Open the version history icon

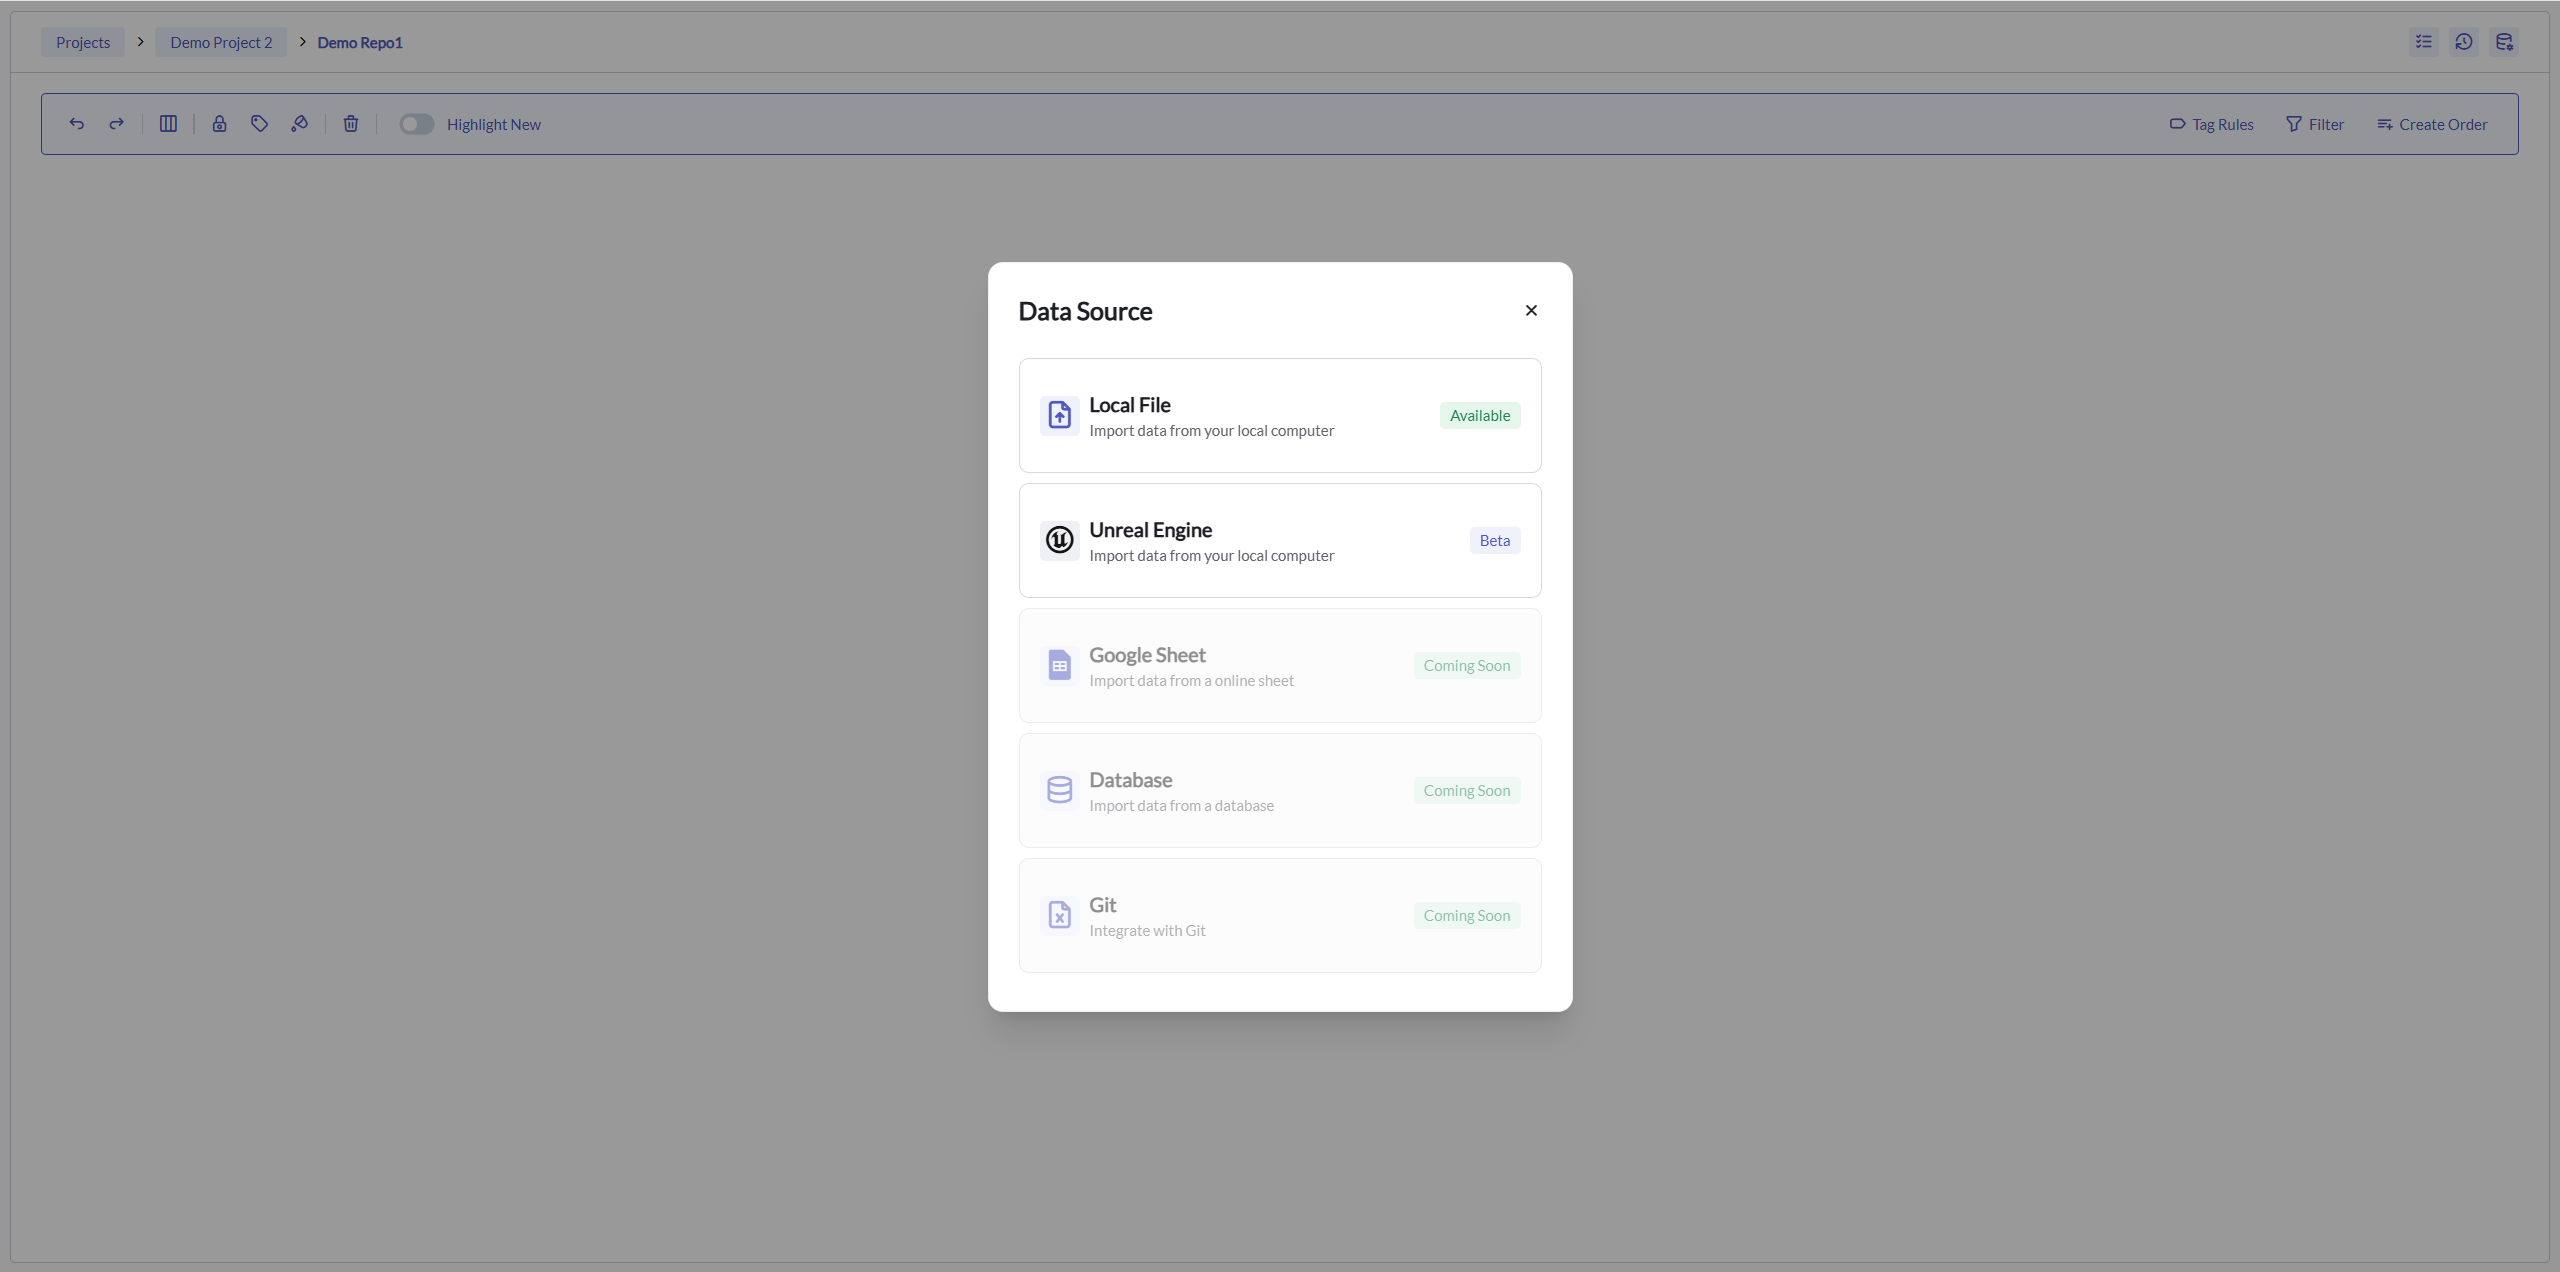click(x=2463, y=42)
